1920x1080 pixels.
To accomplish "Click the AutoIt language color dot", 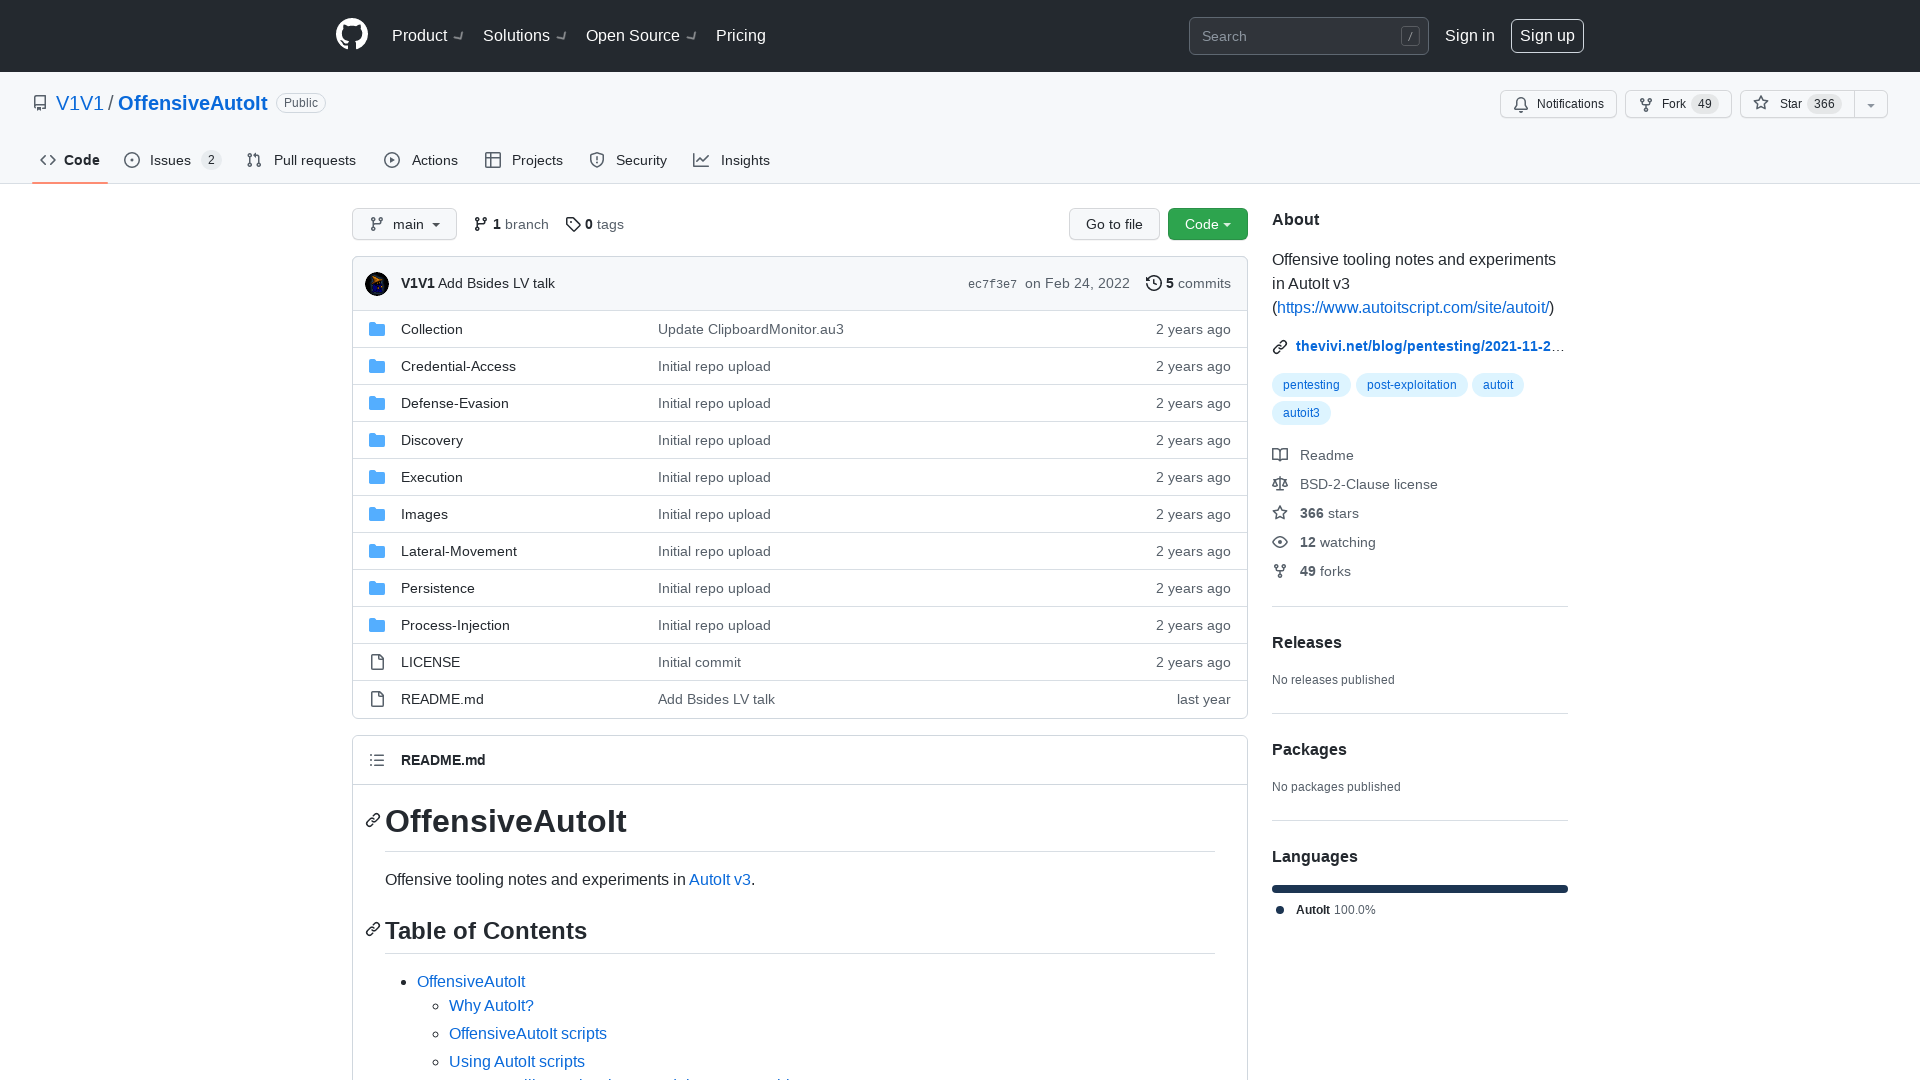I will (1280, 910).
